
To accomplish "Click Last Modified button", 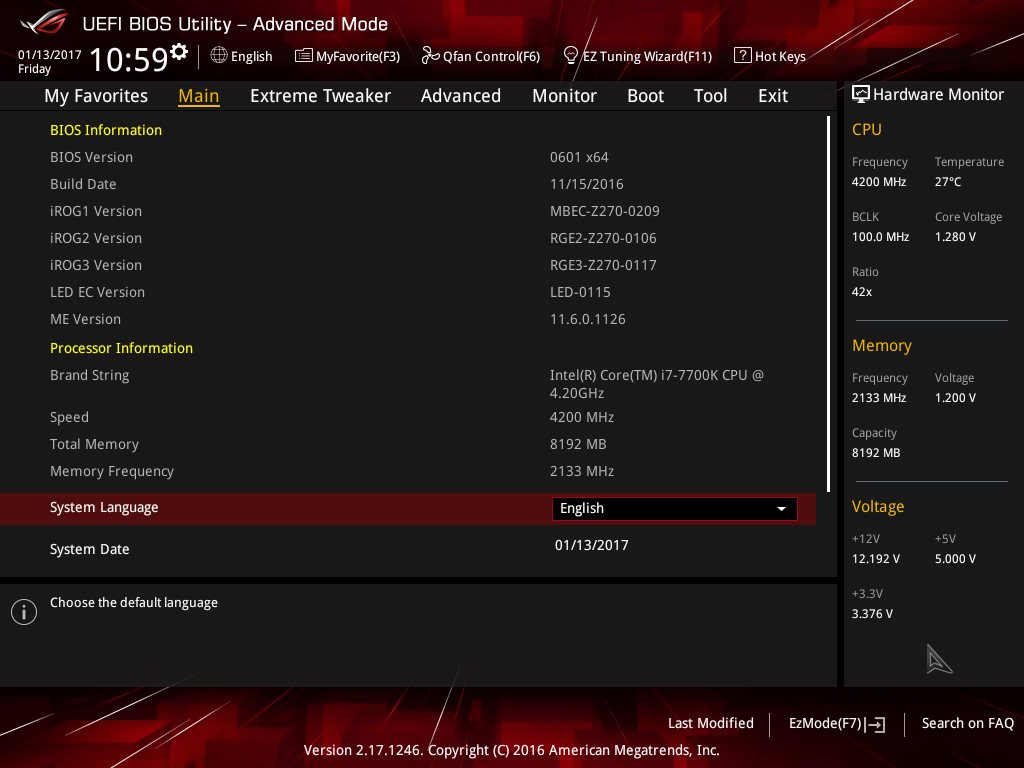I will pyautogui.click(x=711, y=724).
